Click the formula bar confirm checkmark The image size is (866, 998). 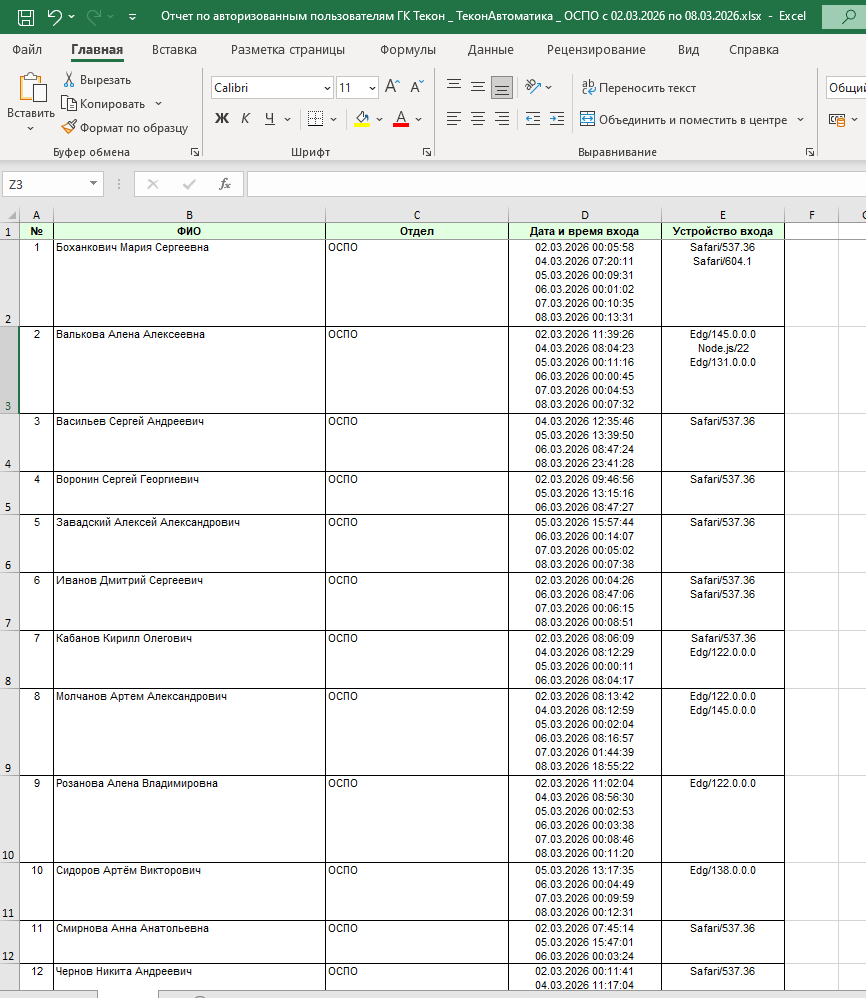(x=189, y=185)
